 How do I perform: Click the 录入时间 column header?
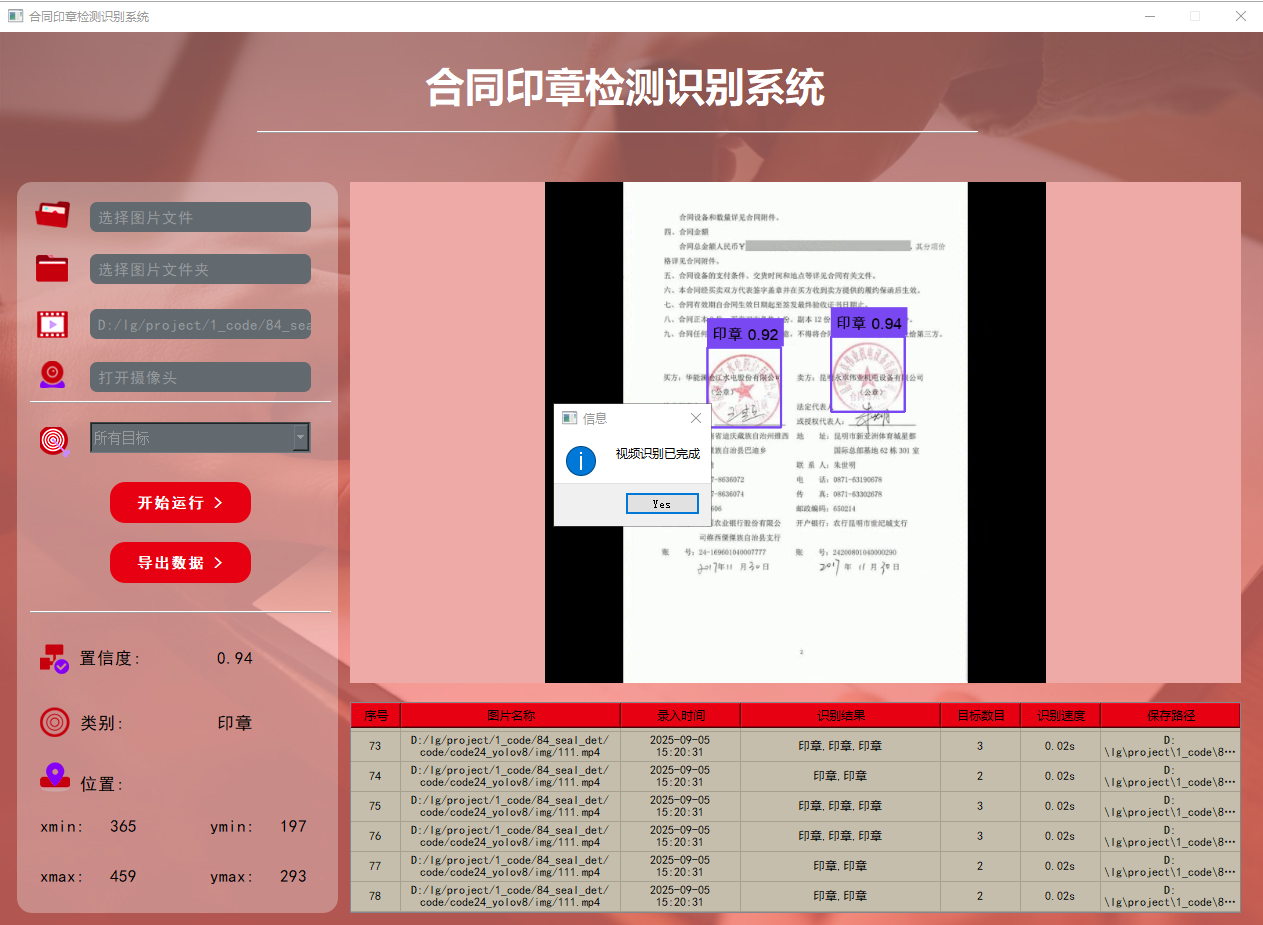[x=680, y=715]
